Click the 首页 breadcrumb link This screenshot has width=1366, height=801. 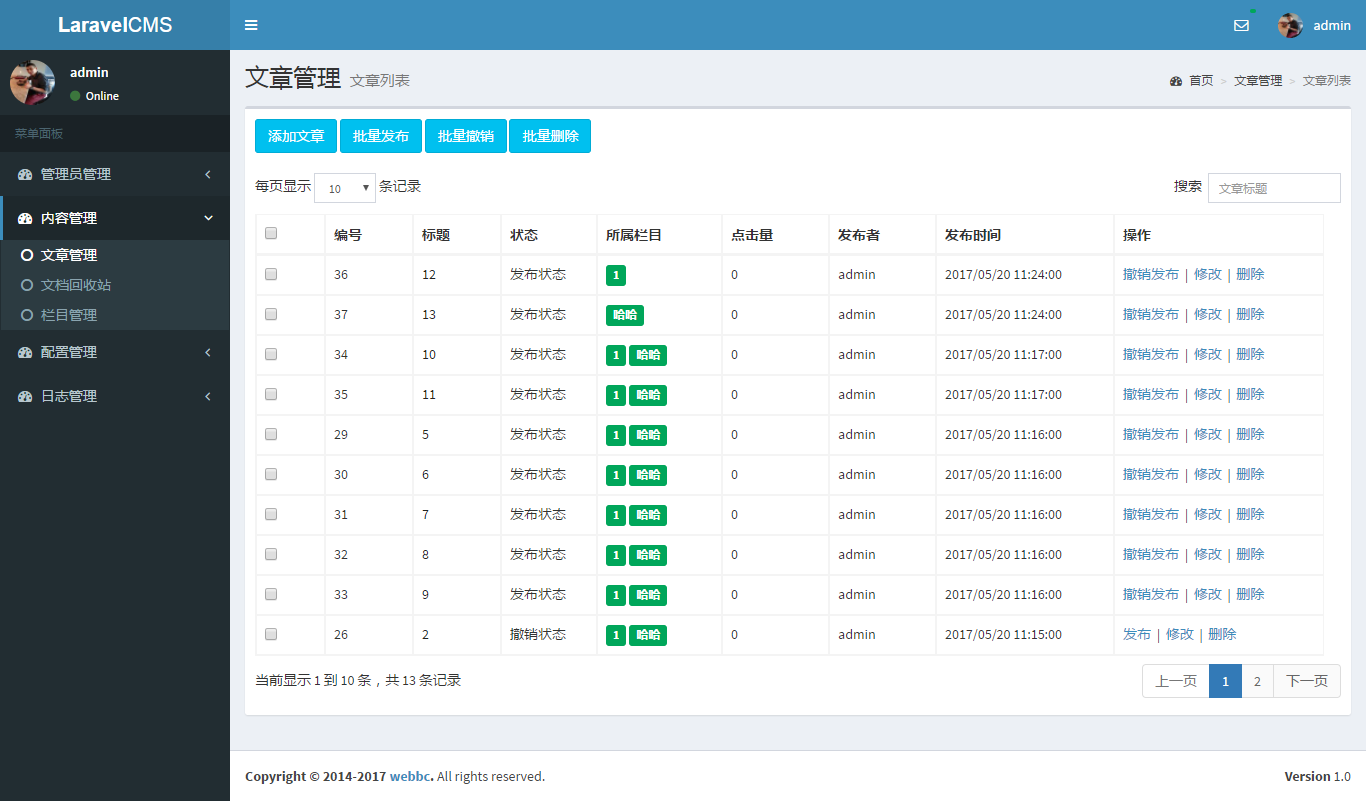tap(1201, 81)
